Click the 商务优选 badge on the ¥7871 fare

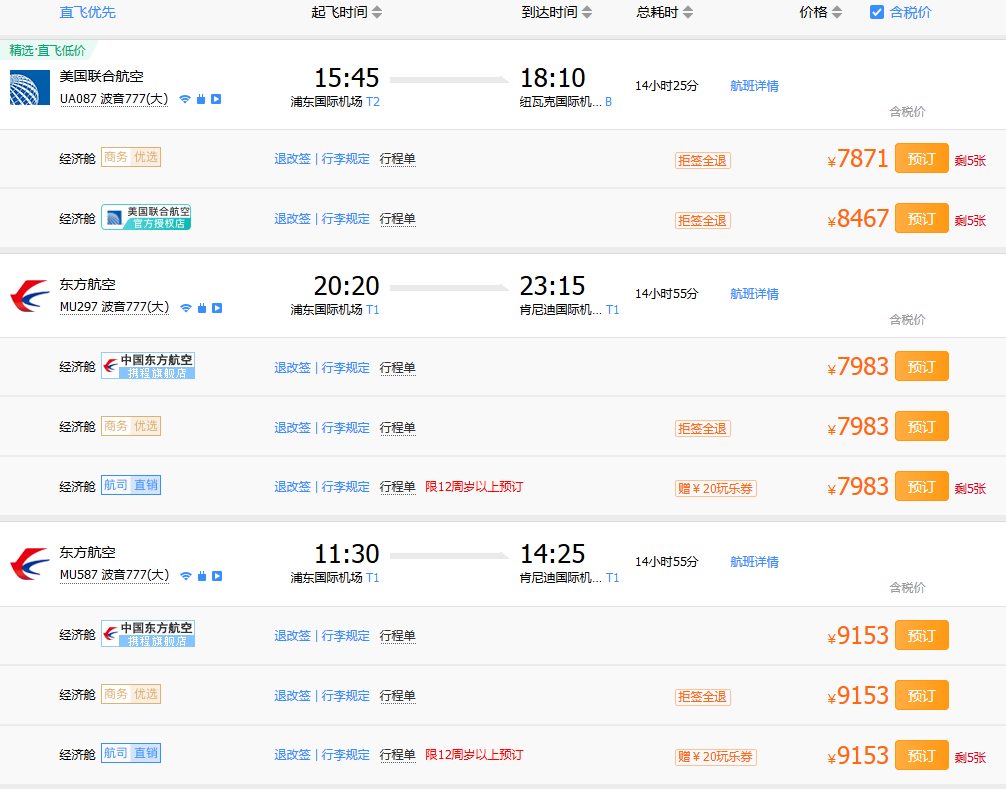(x=131, y=157)
